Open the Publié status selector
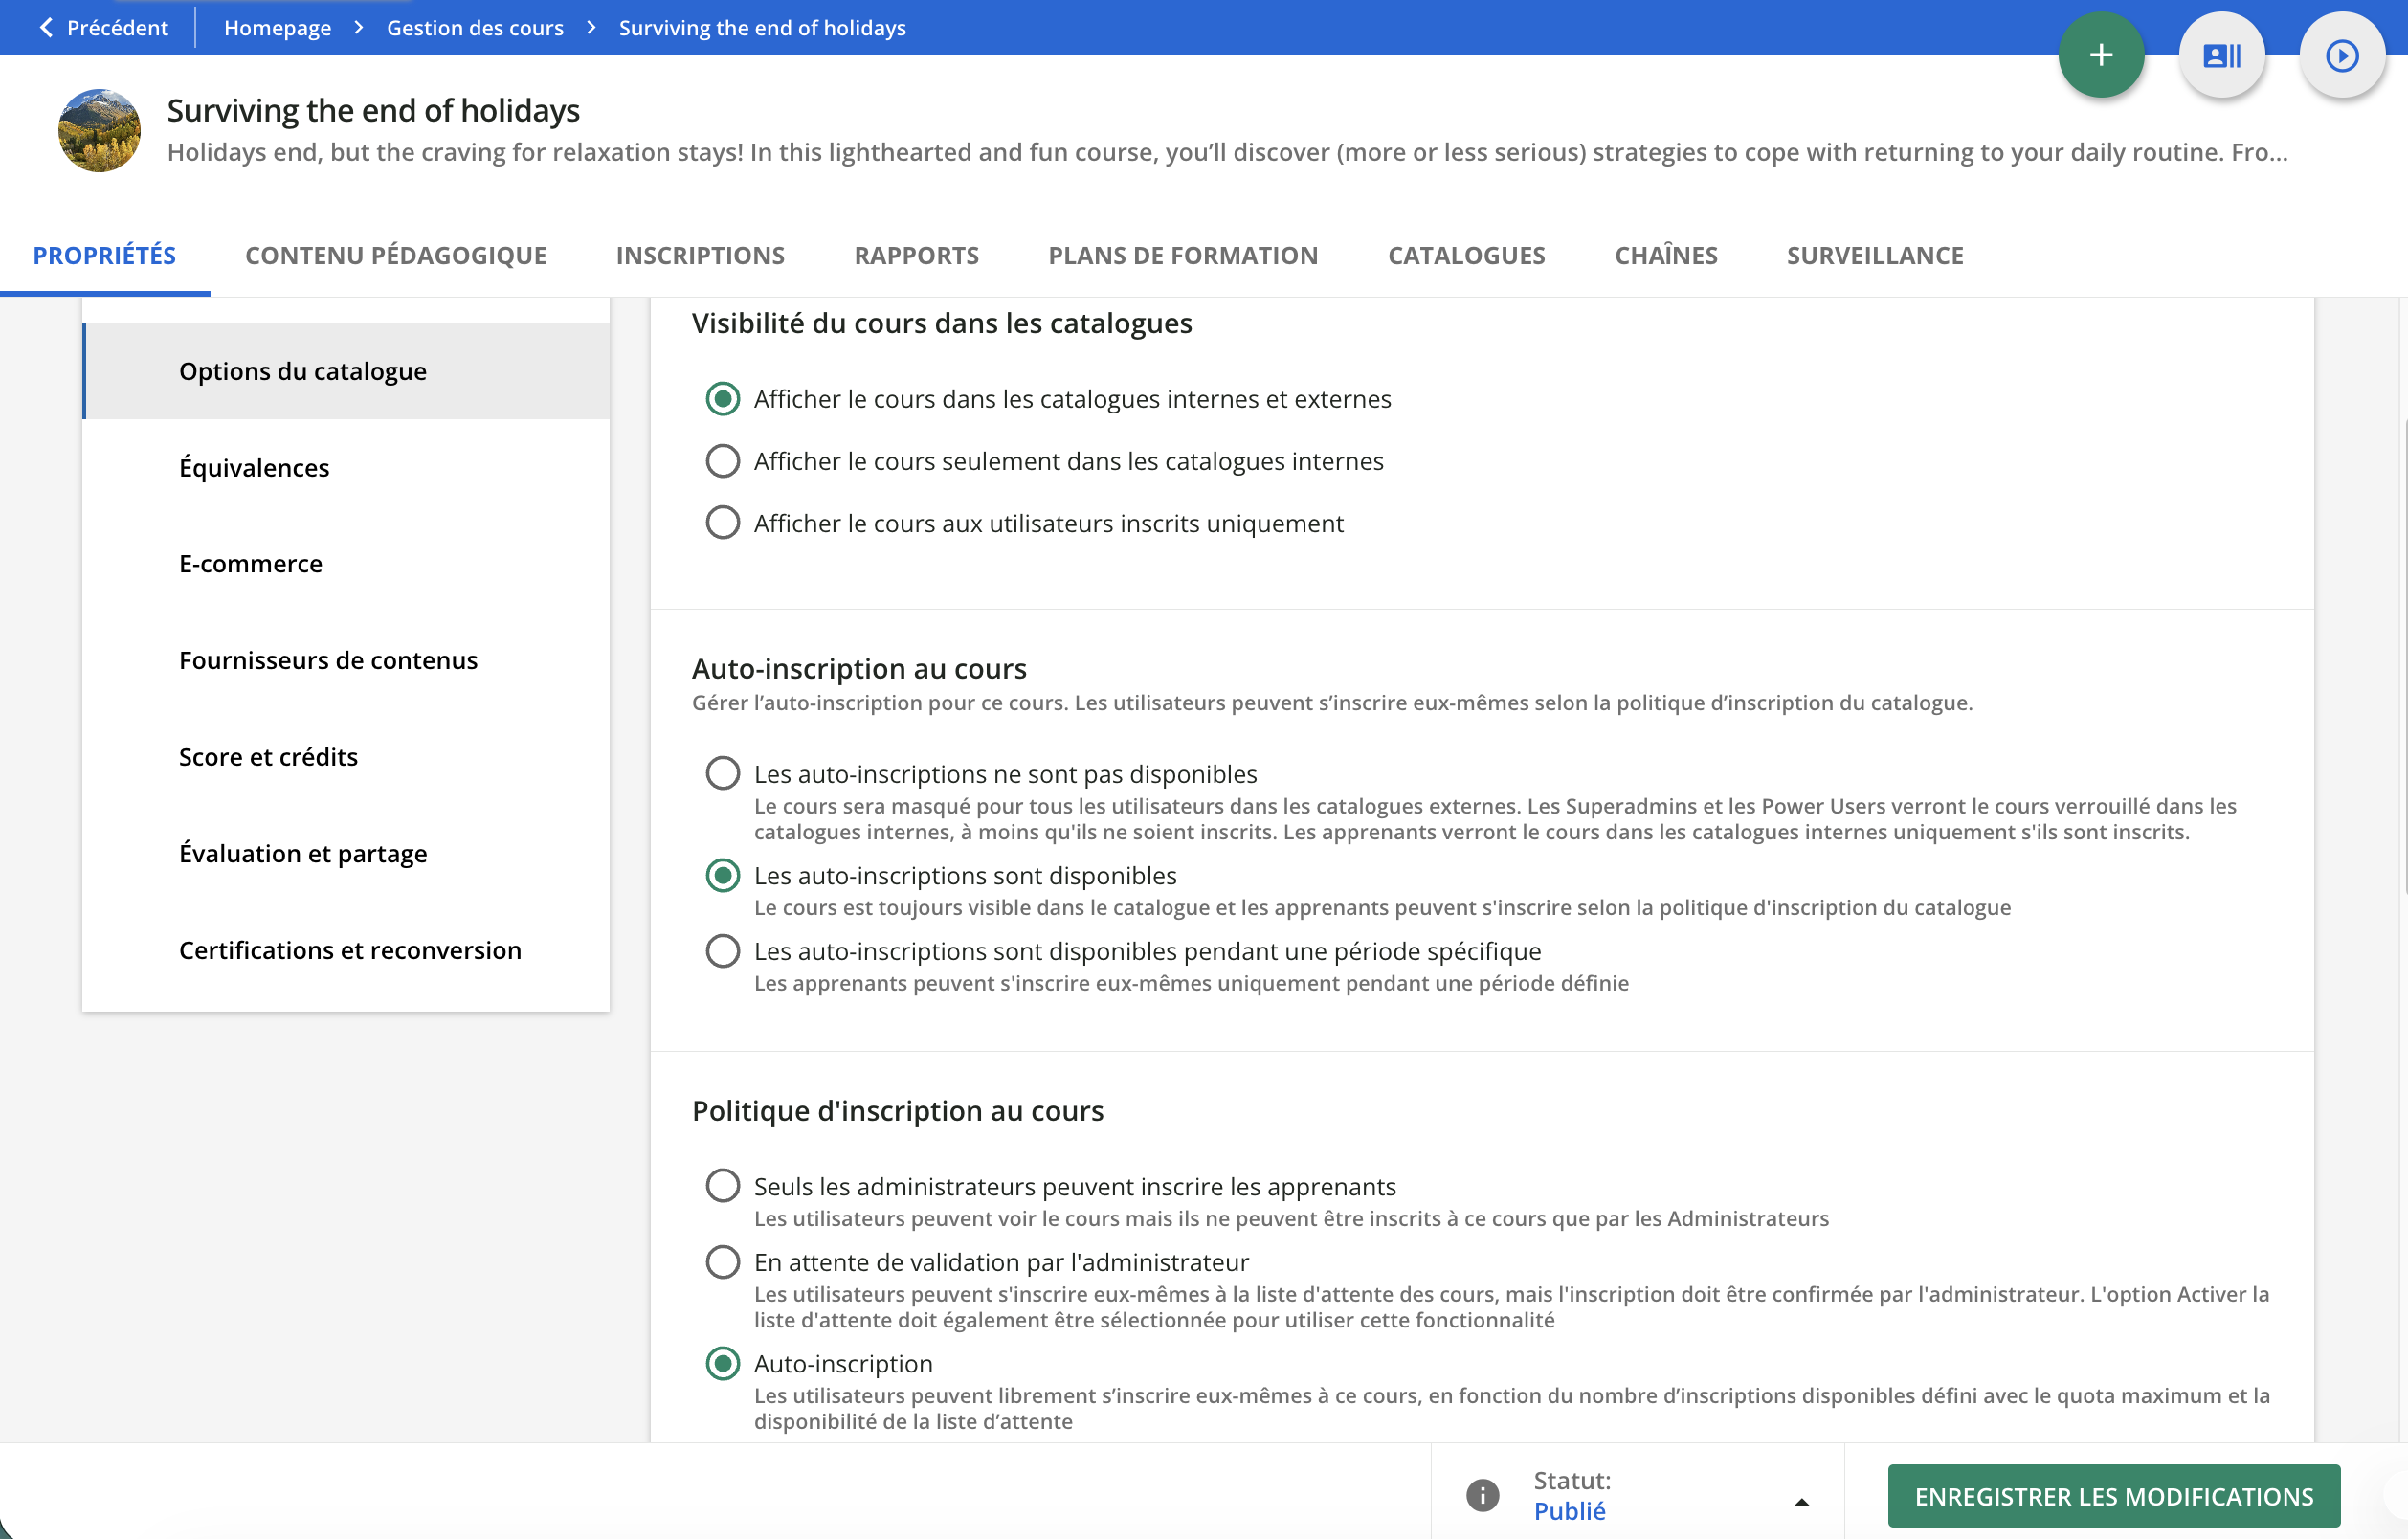The image size is (2408, 1539). coord(1569,1511)
